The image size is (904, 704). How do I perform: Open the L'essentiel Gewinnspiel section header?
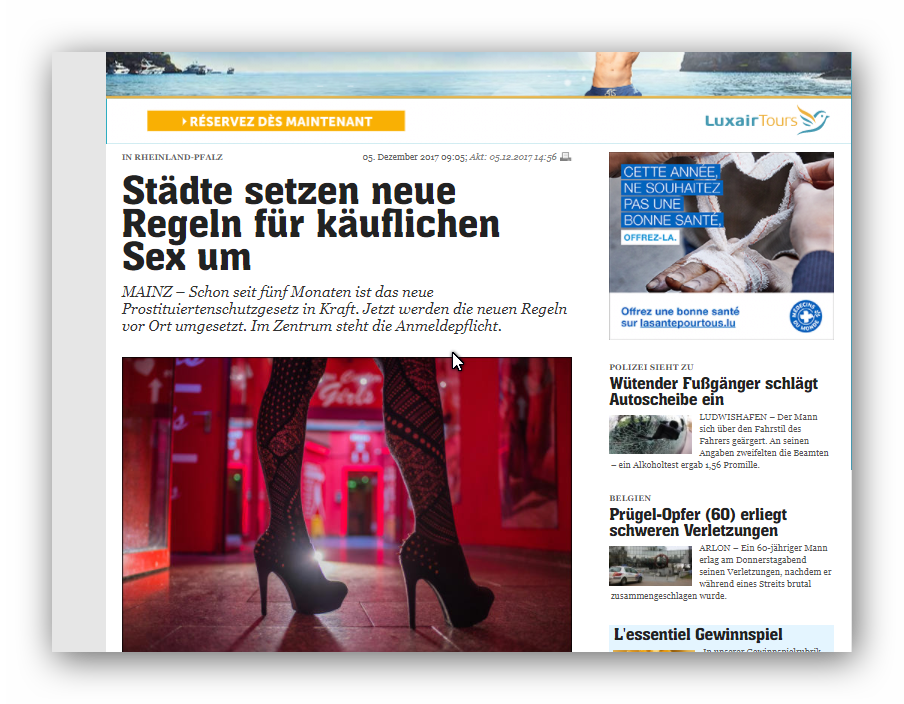pyautogui.click(x=697, y=635)
